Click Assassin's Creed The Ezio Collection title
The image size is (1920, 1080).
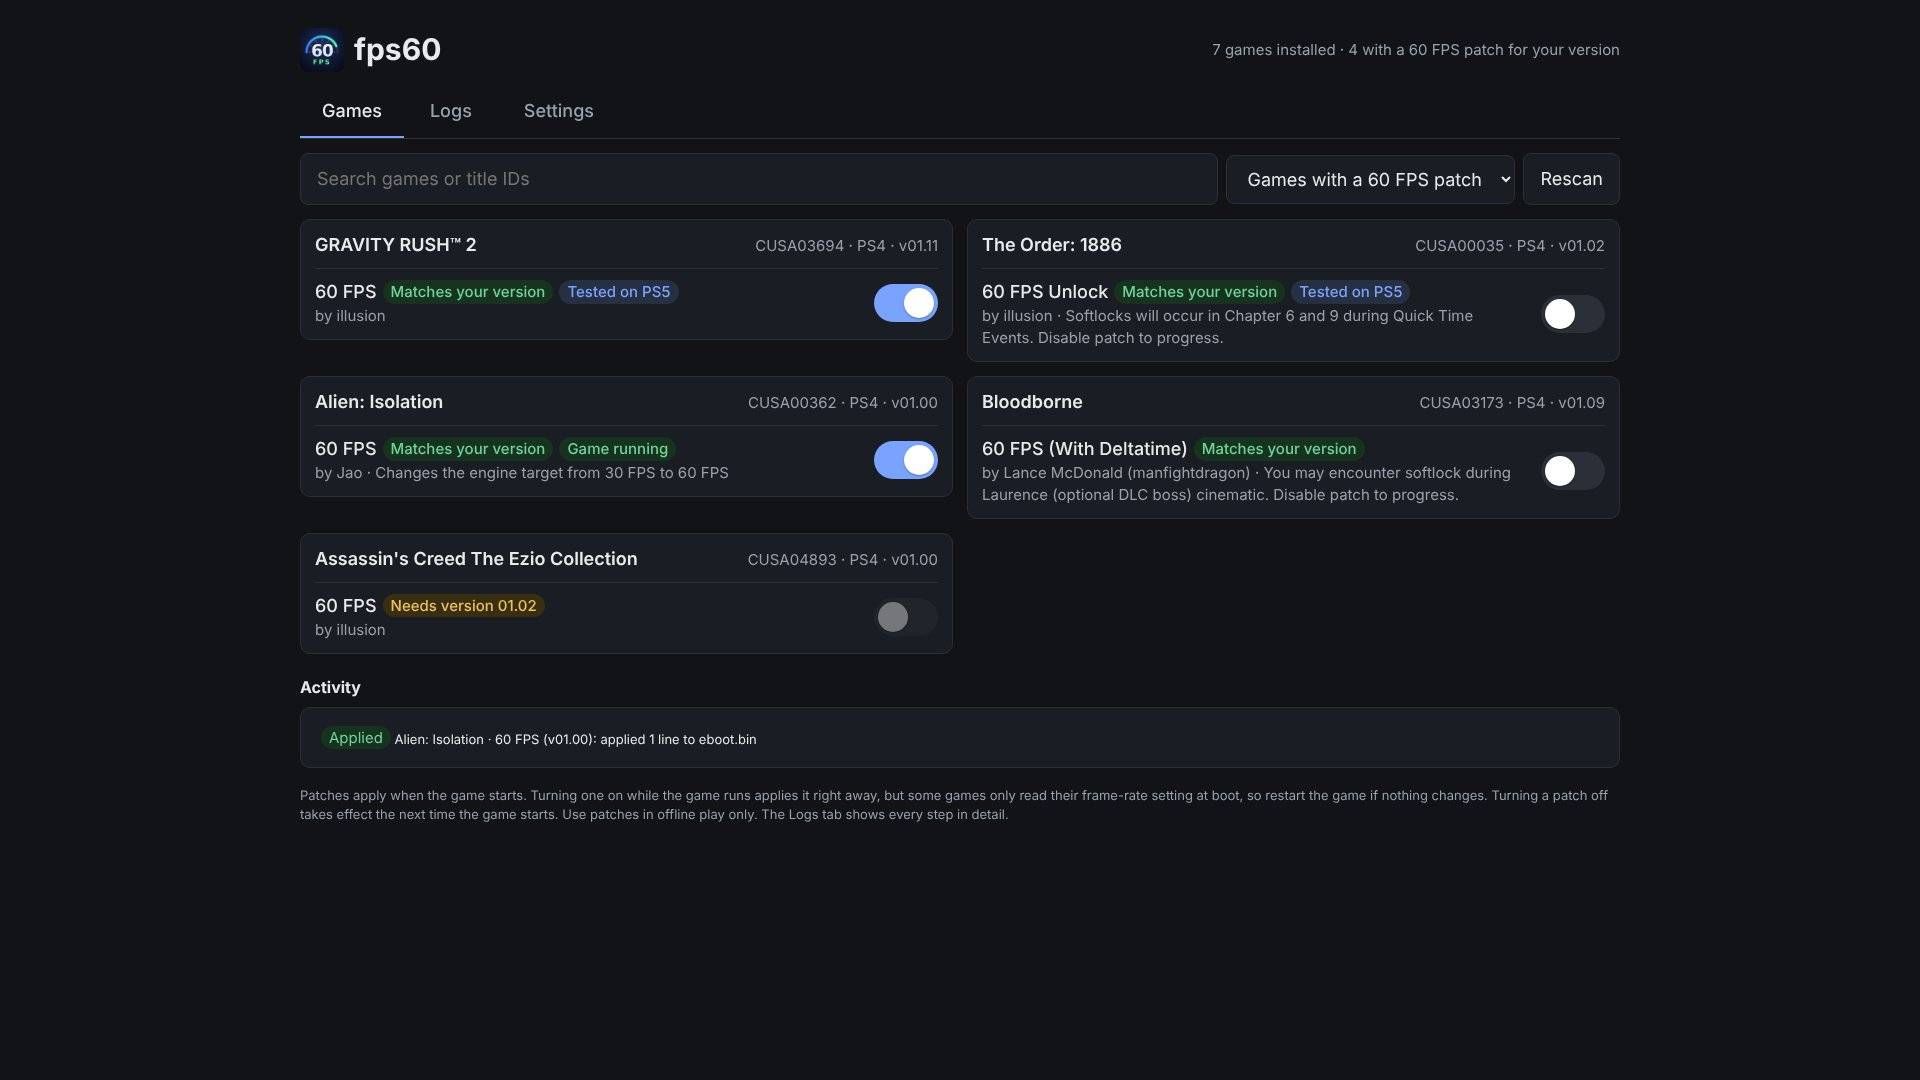pos(476,559)
